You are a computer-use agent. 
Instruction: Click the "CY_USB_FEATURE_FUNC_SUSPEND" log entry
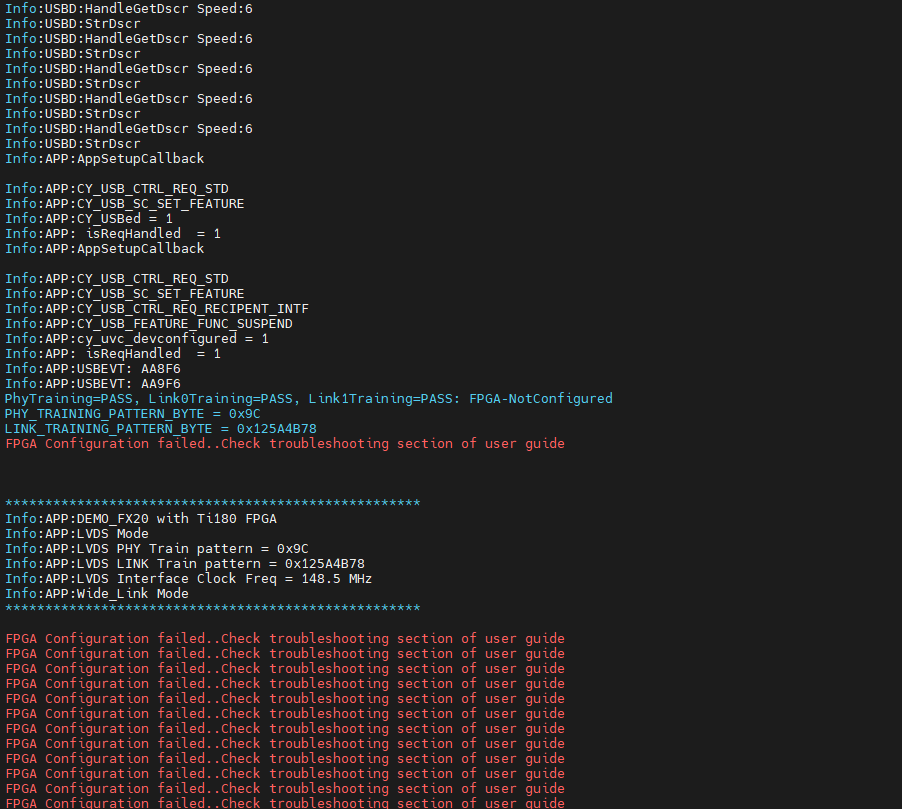[x=149, y=324]
